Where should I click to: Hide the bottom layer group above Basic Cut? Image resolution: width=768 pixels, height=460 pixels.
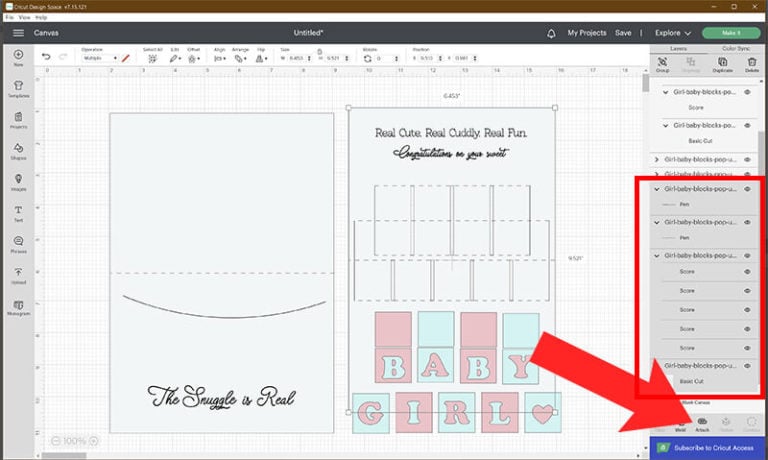coord(747,365)
